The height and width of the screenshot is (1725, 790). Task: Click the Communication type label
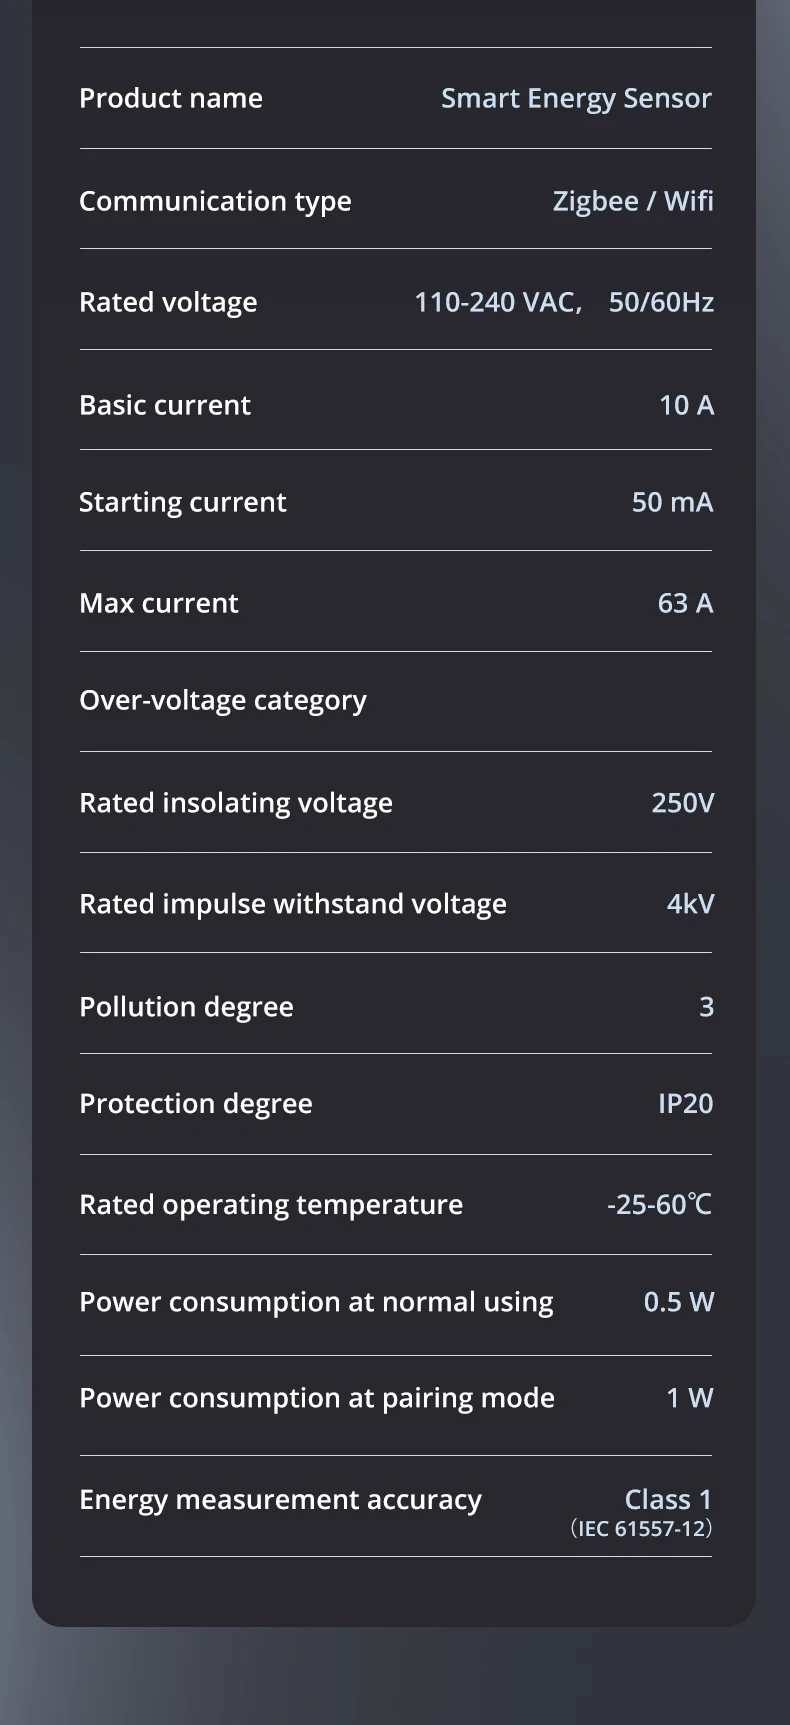[215, 202]
